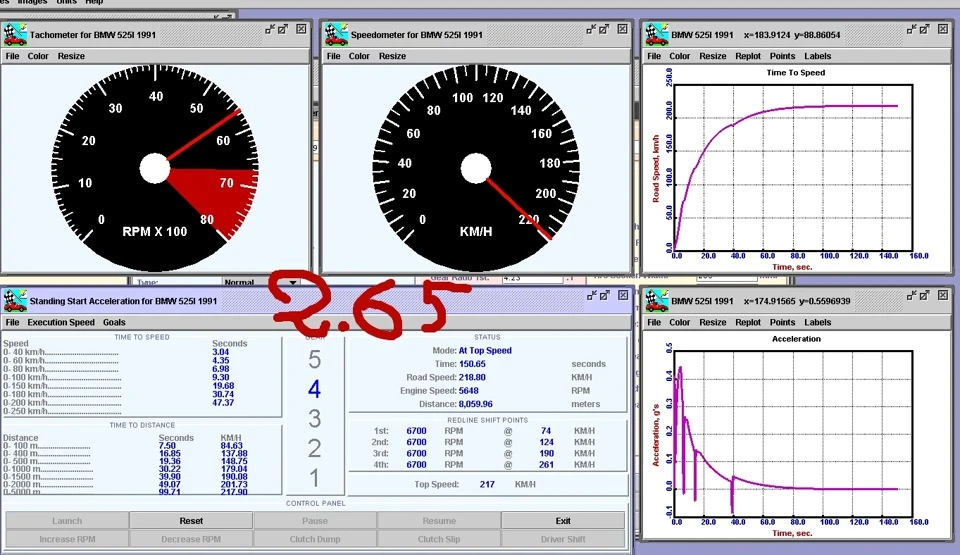This screenshot has width=960, height=555.
Task: Open Resize menu in Acceleration graph window
Action: click(x=713, y=322)
